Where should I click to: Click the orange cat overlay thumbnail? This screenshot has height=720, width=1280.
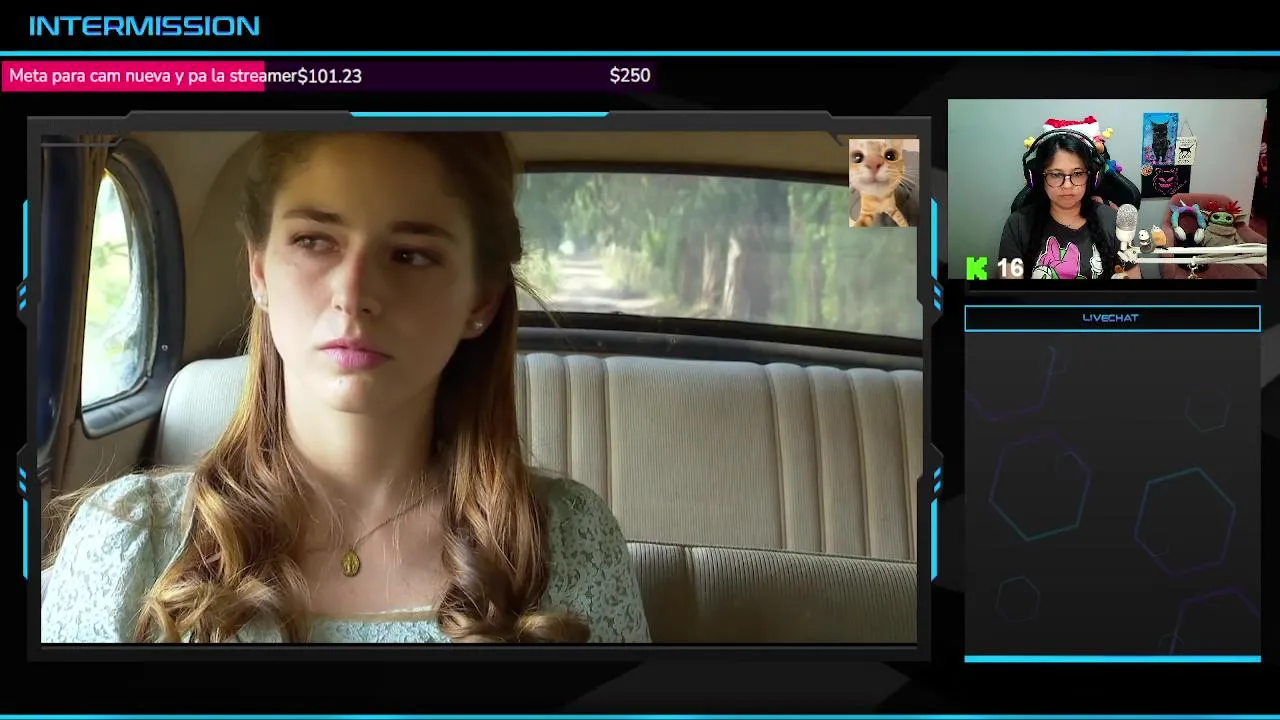[x=884, y=182]
